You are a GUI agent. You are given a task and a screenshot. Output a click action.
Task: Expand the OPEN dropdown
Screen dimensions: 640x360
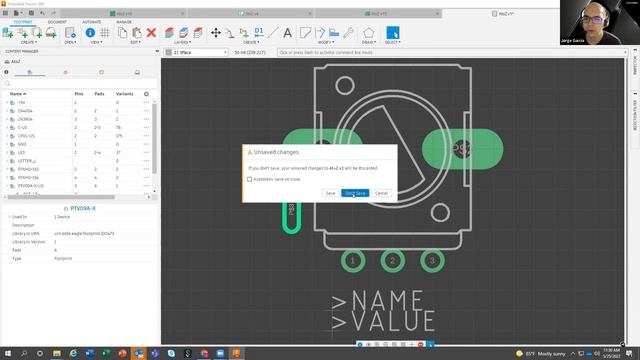point(70,42)
